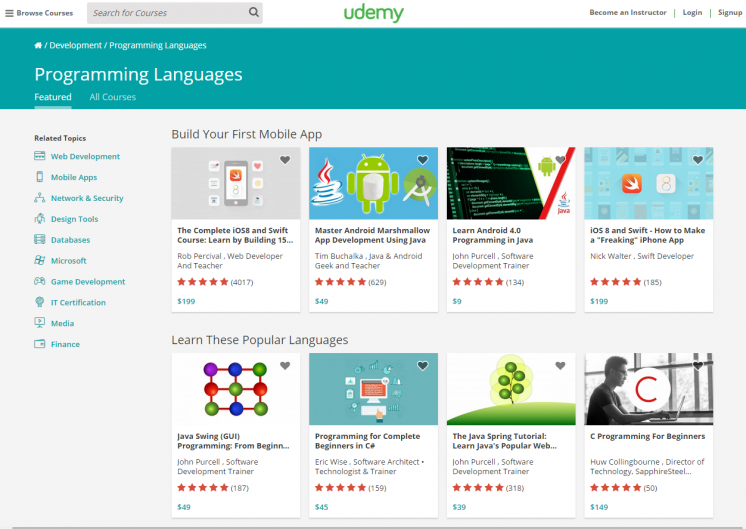Click the Signup link
The width and height of the screenshot is (746, 529).
point(730,12)
